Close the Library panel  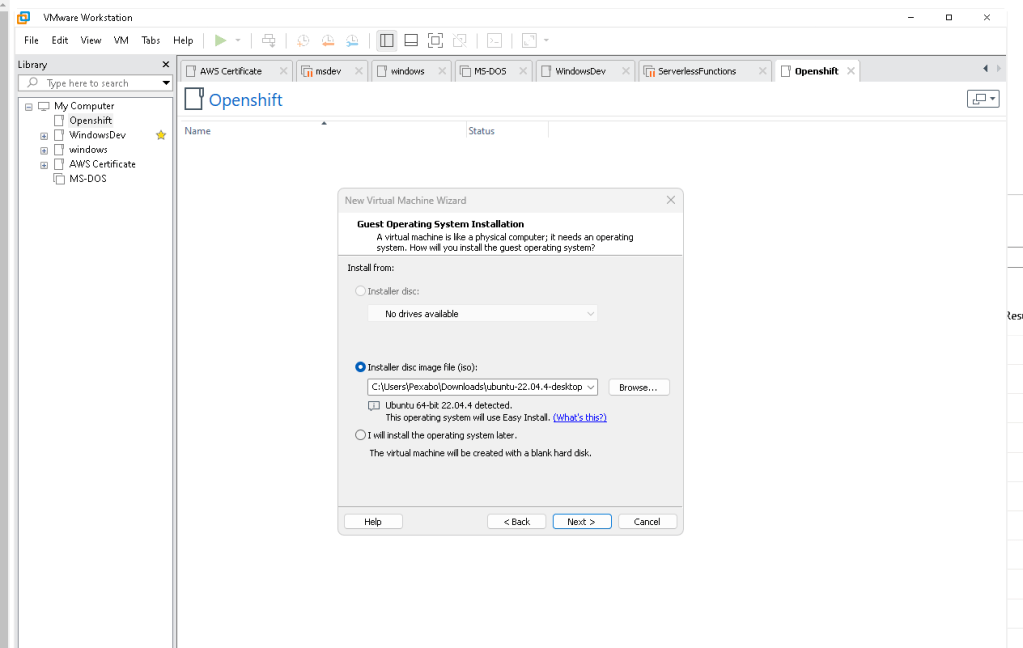point(166,64)
